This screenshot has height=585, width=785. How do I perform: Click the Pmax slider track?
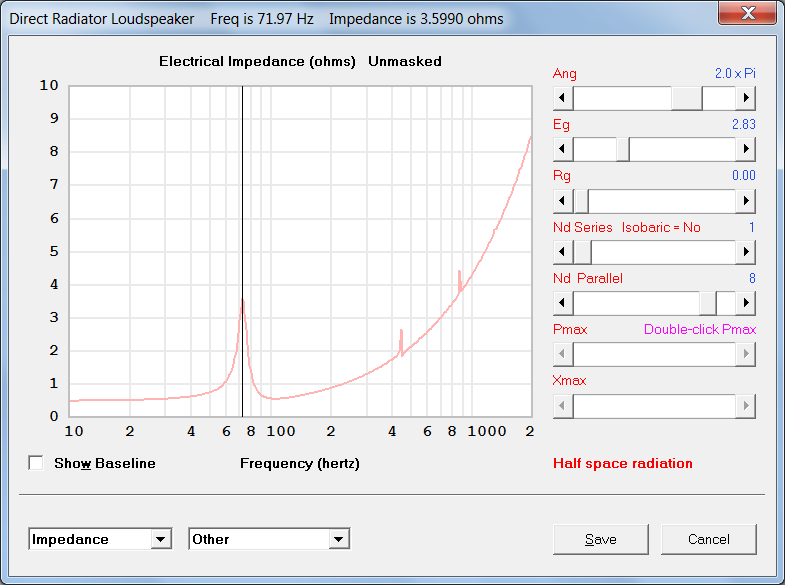pyautogui.click(x=654, y=354)
